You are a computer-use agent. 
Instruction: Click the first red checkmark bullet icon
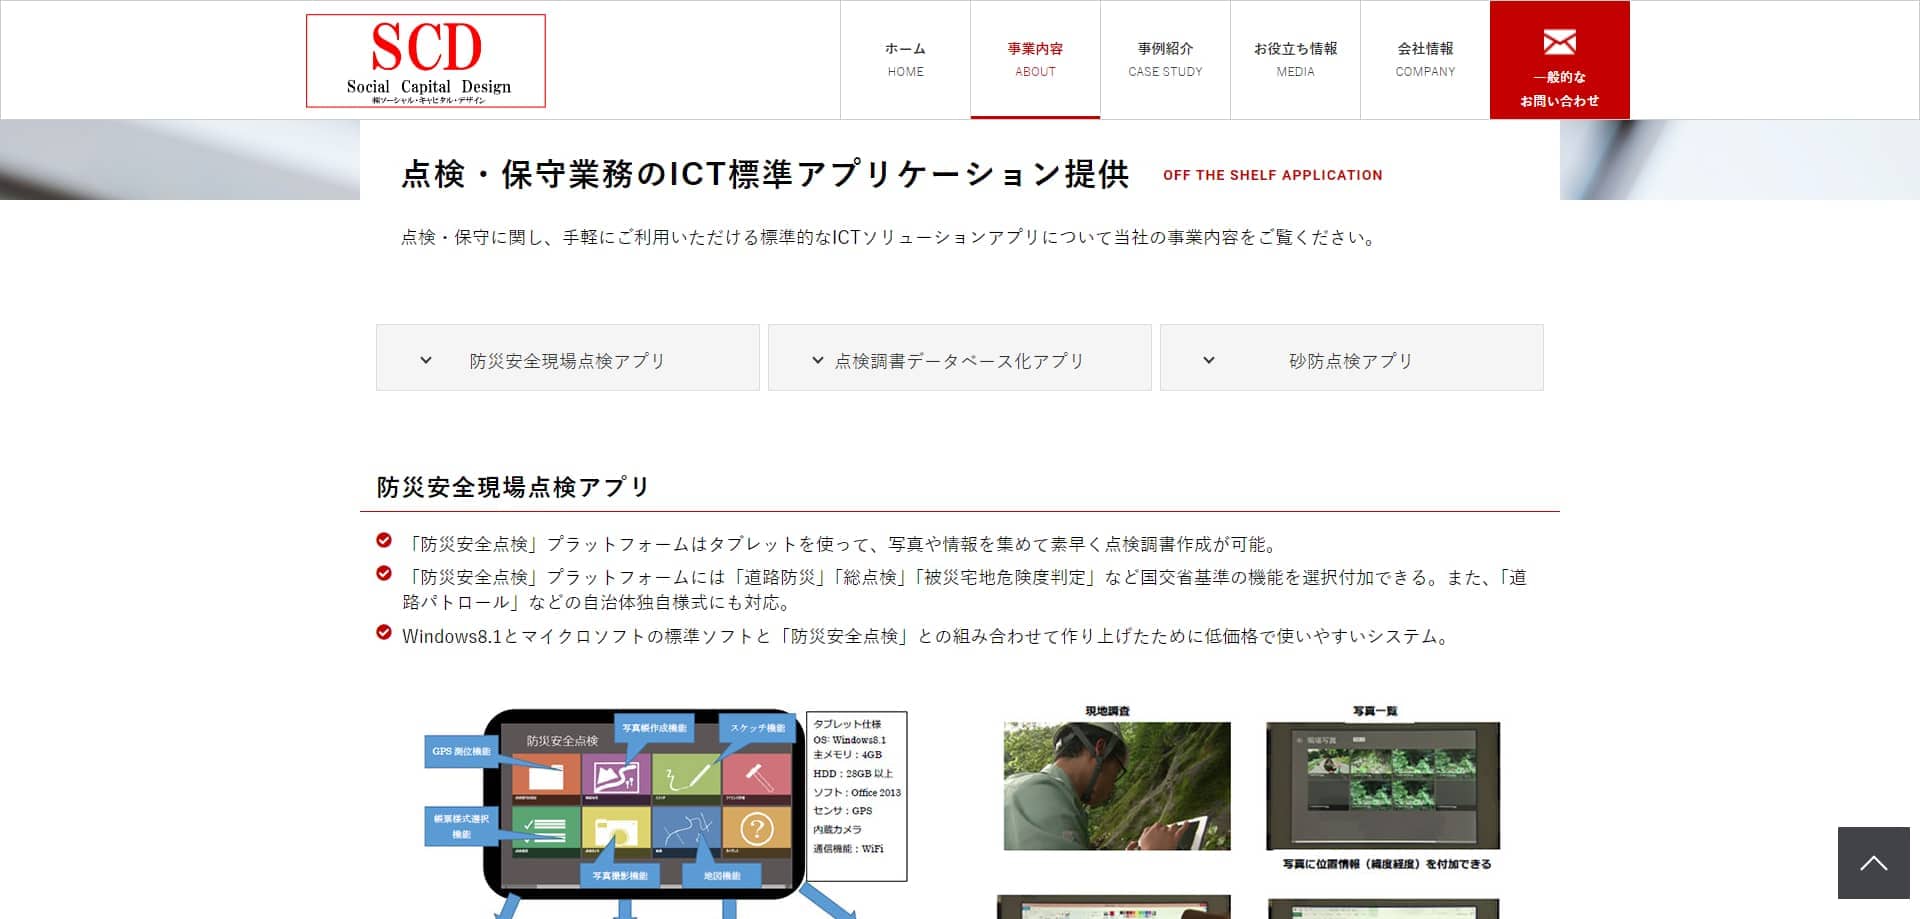[x=384, y=541]
